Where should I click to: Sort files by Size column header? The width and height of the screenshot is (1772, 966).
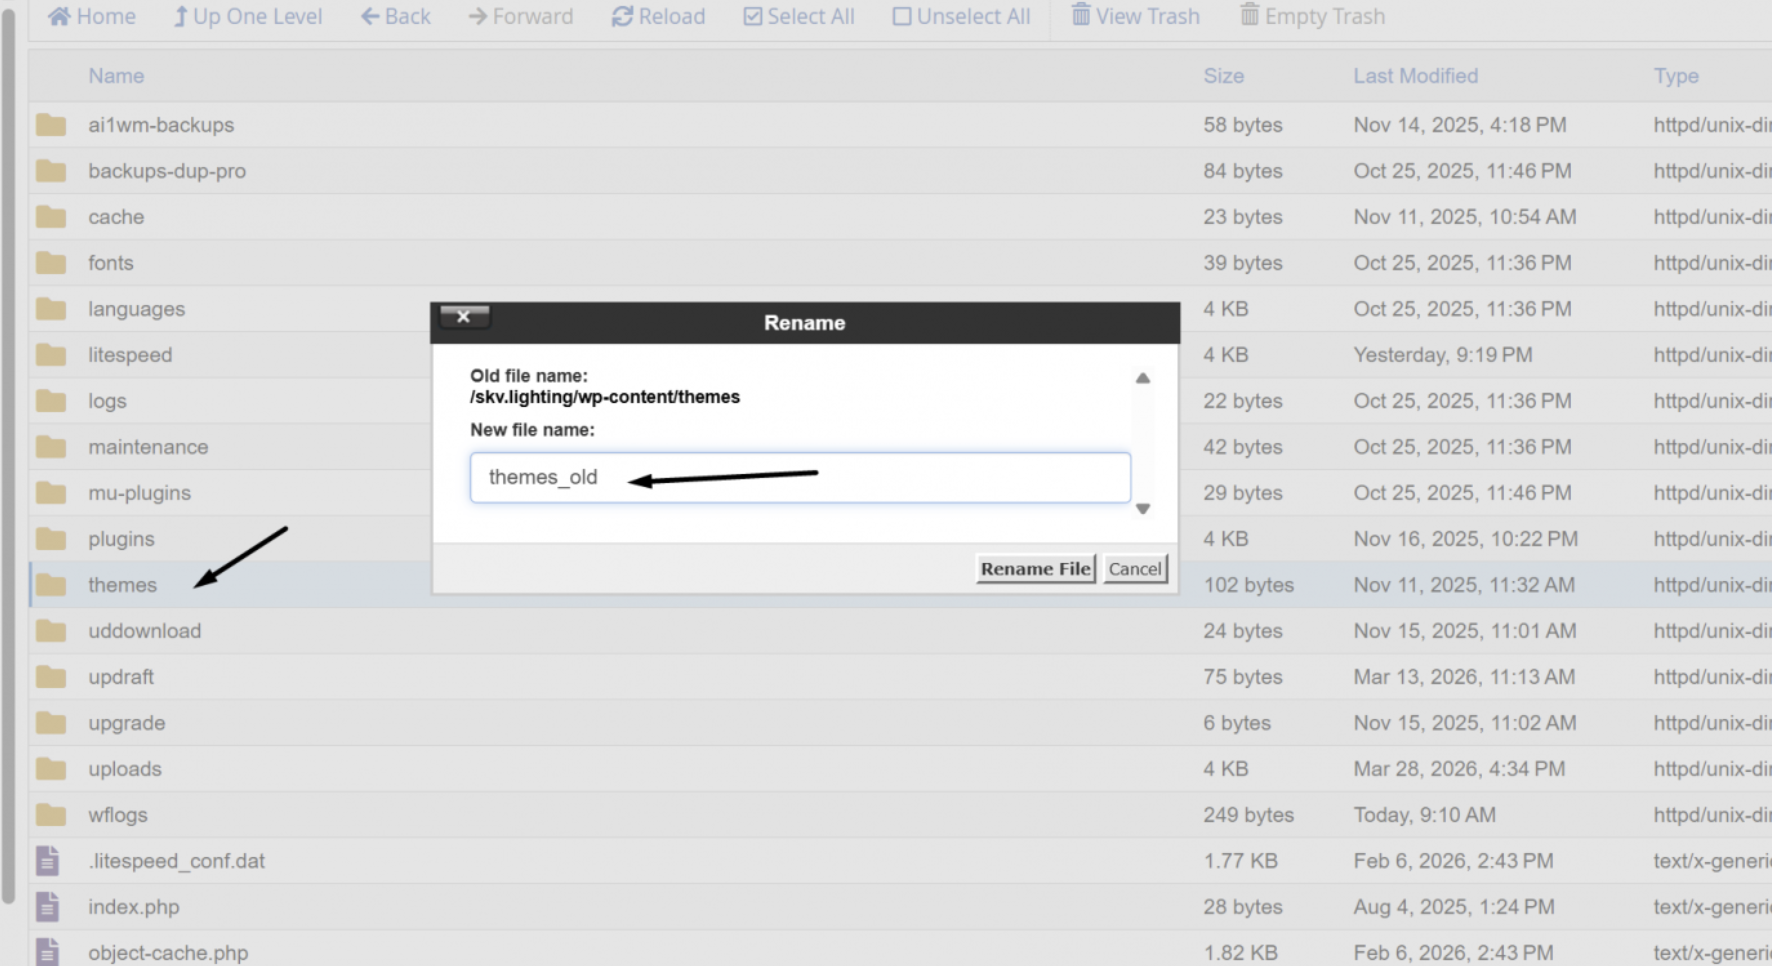[1224, 76]
